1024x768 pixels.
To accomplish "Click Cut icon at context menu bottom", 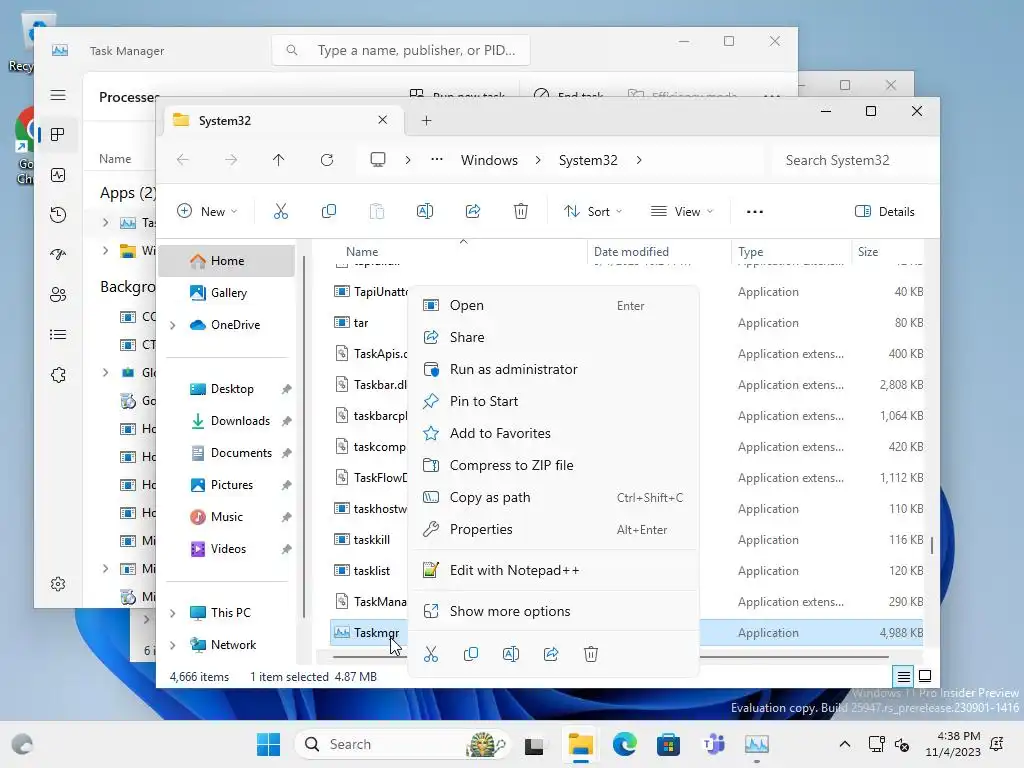I will pos(431,654).
